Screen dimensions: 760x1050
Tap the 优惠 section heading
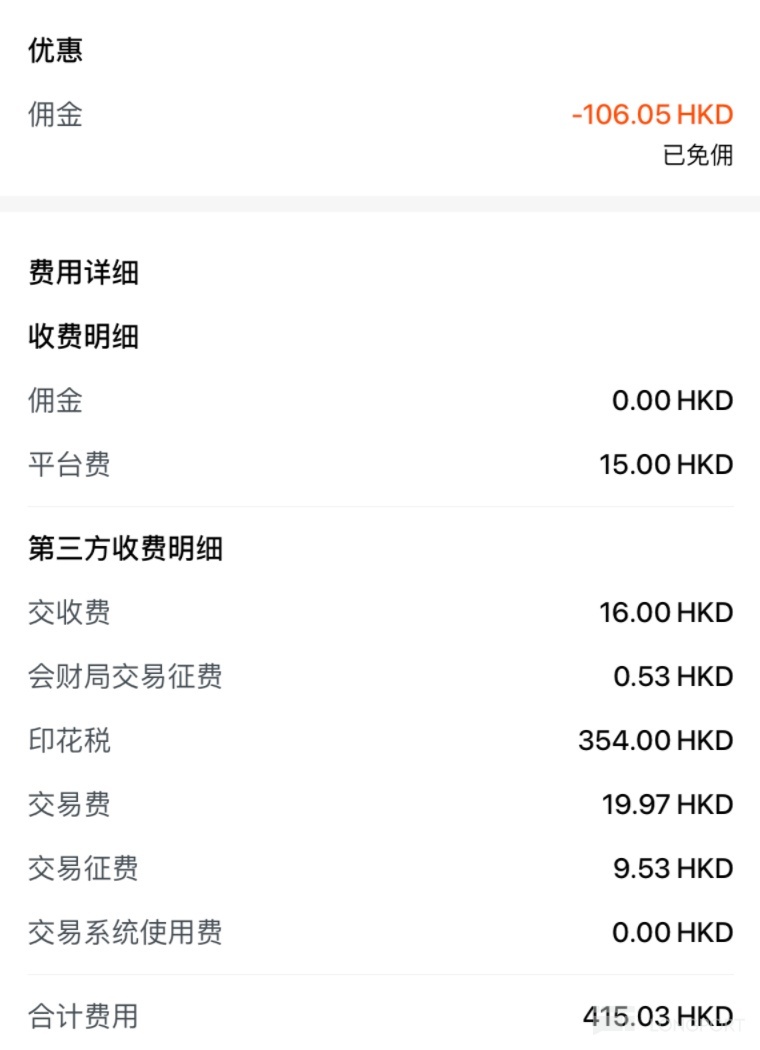tap(55, 50)
